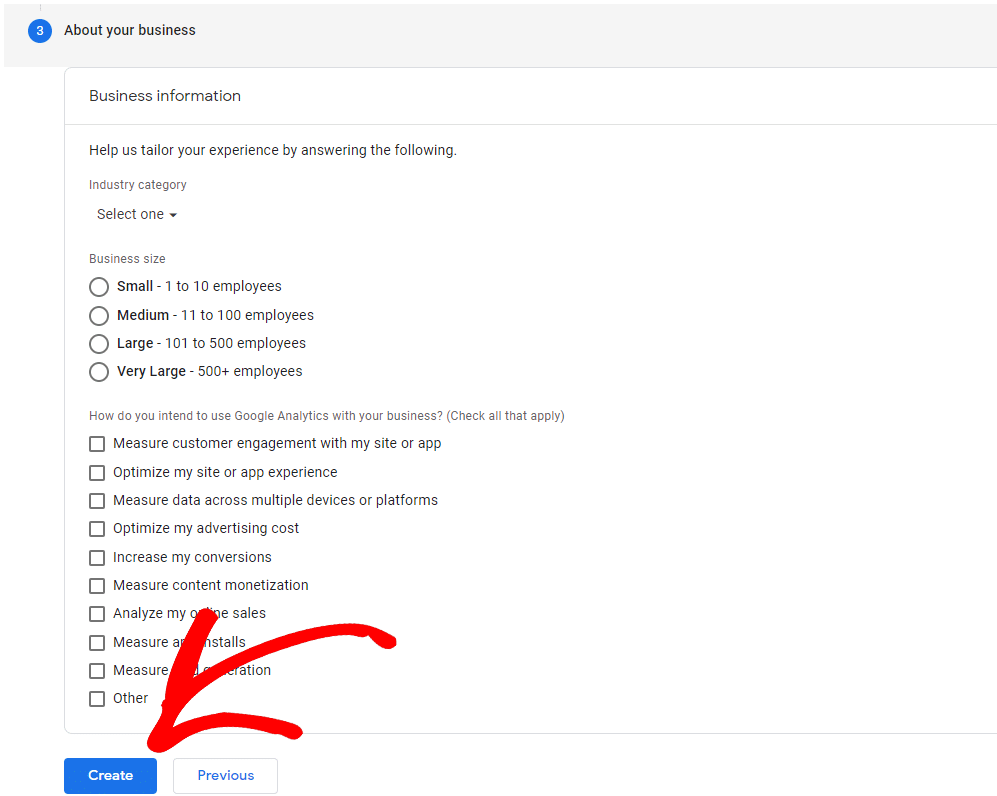Click the step 3 circle icon

(x=40, y=31)
